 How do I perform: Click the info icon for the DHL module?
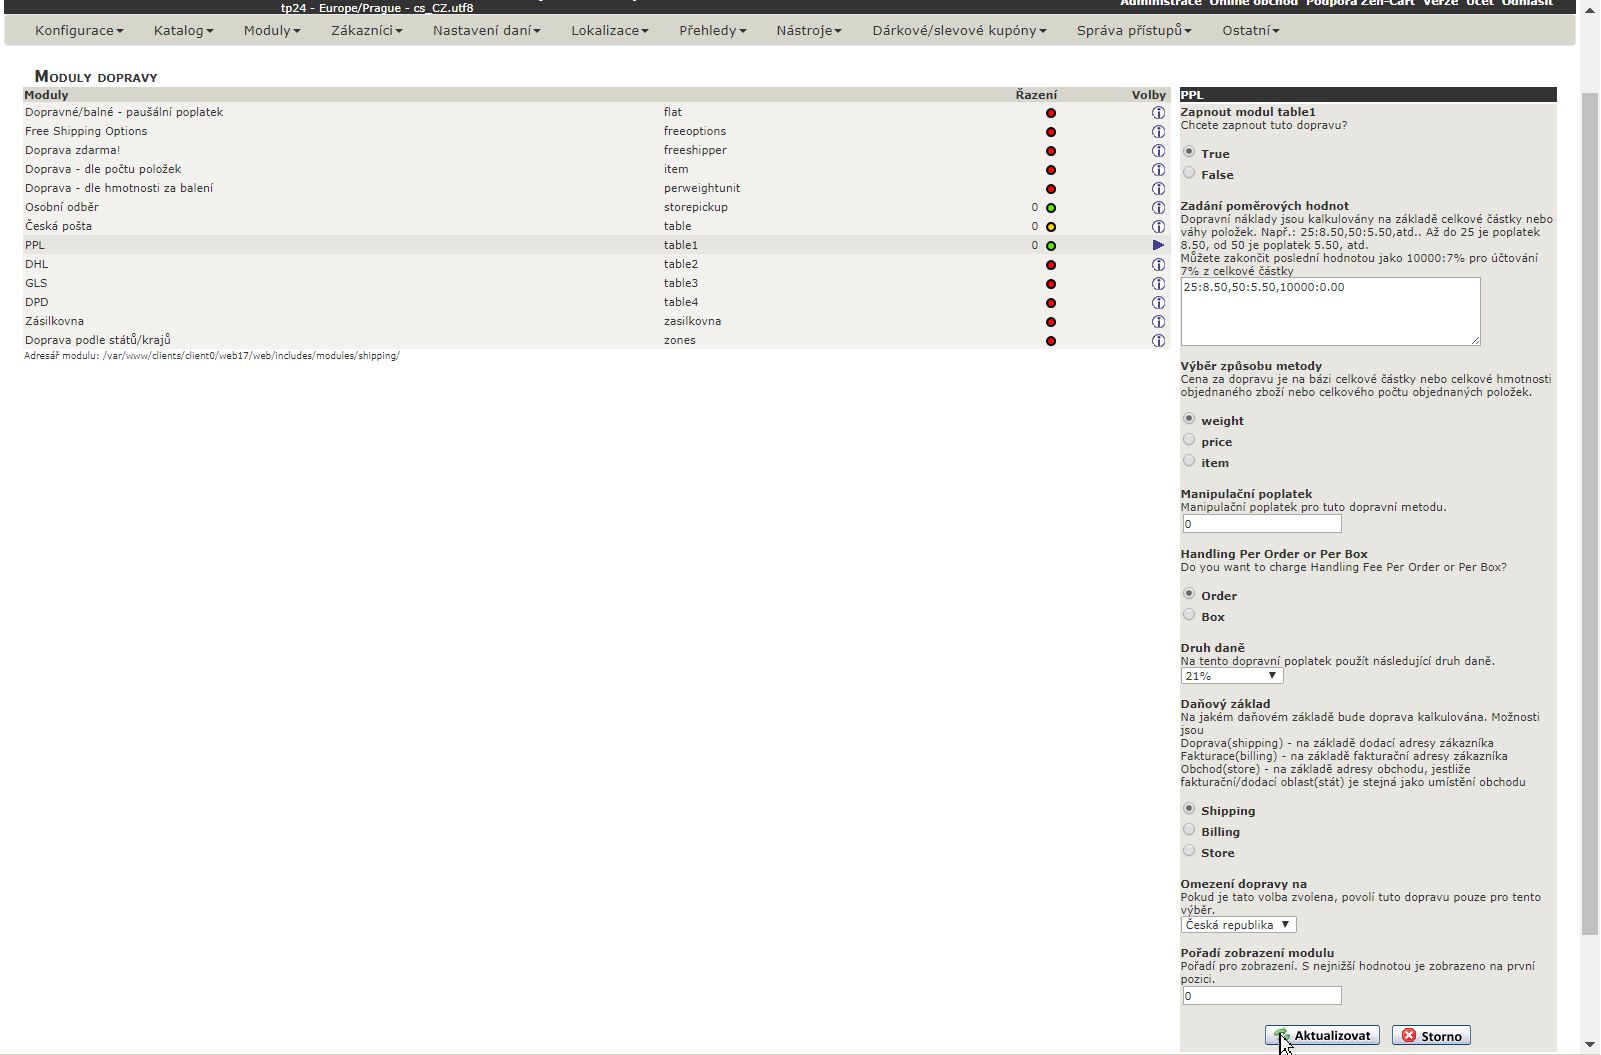(x=1158, y=265)
